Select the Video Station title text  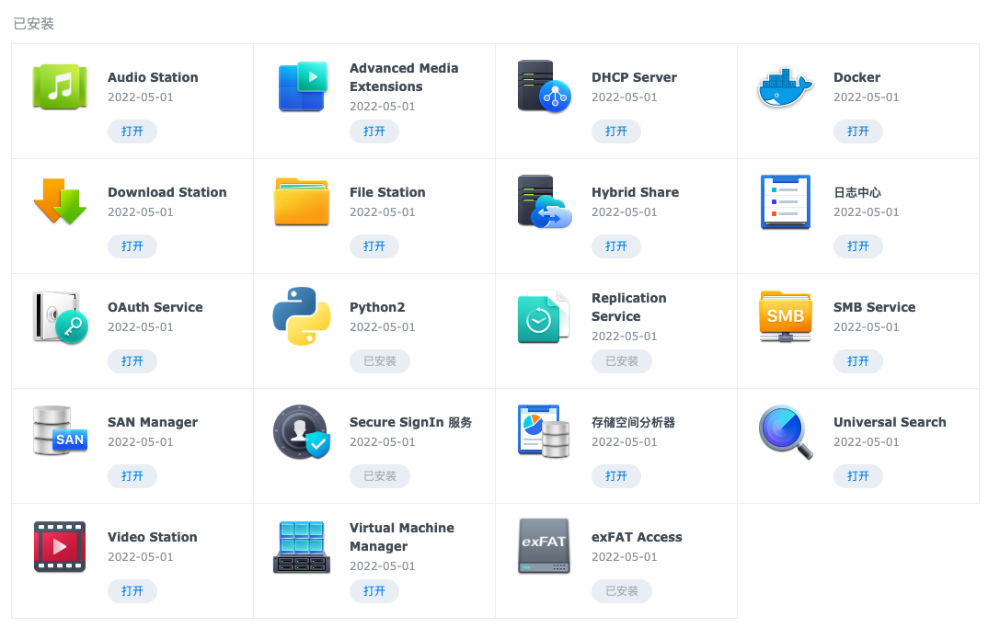pos(152,537)
